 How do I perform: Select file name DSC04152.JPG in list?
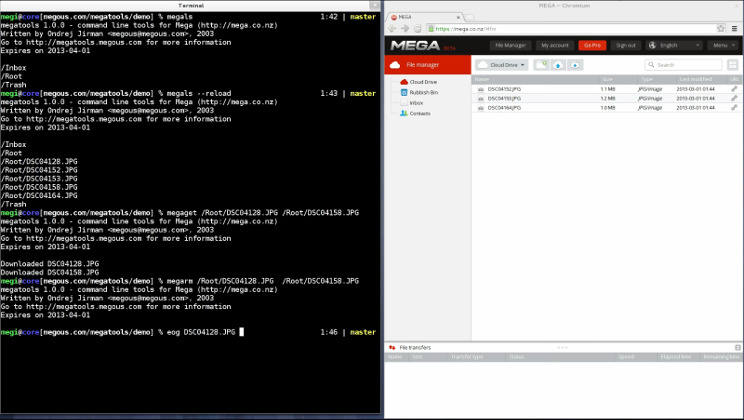(504, 89)
